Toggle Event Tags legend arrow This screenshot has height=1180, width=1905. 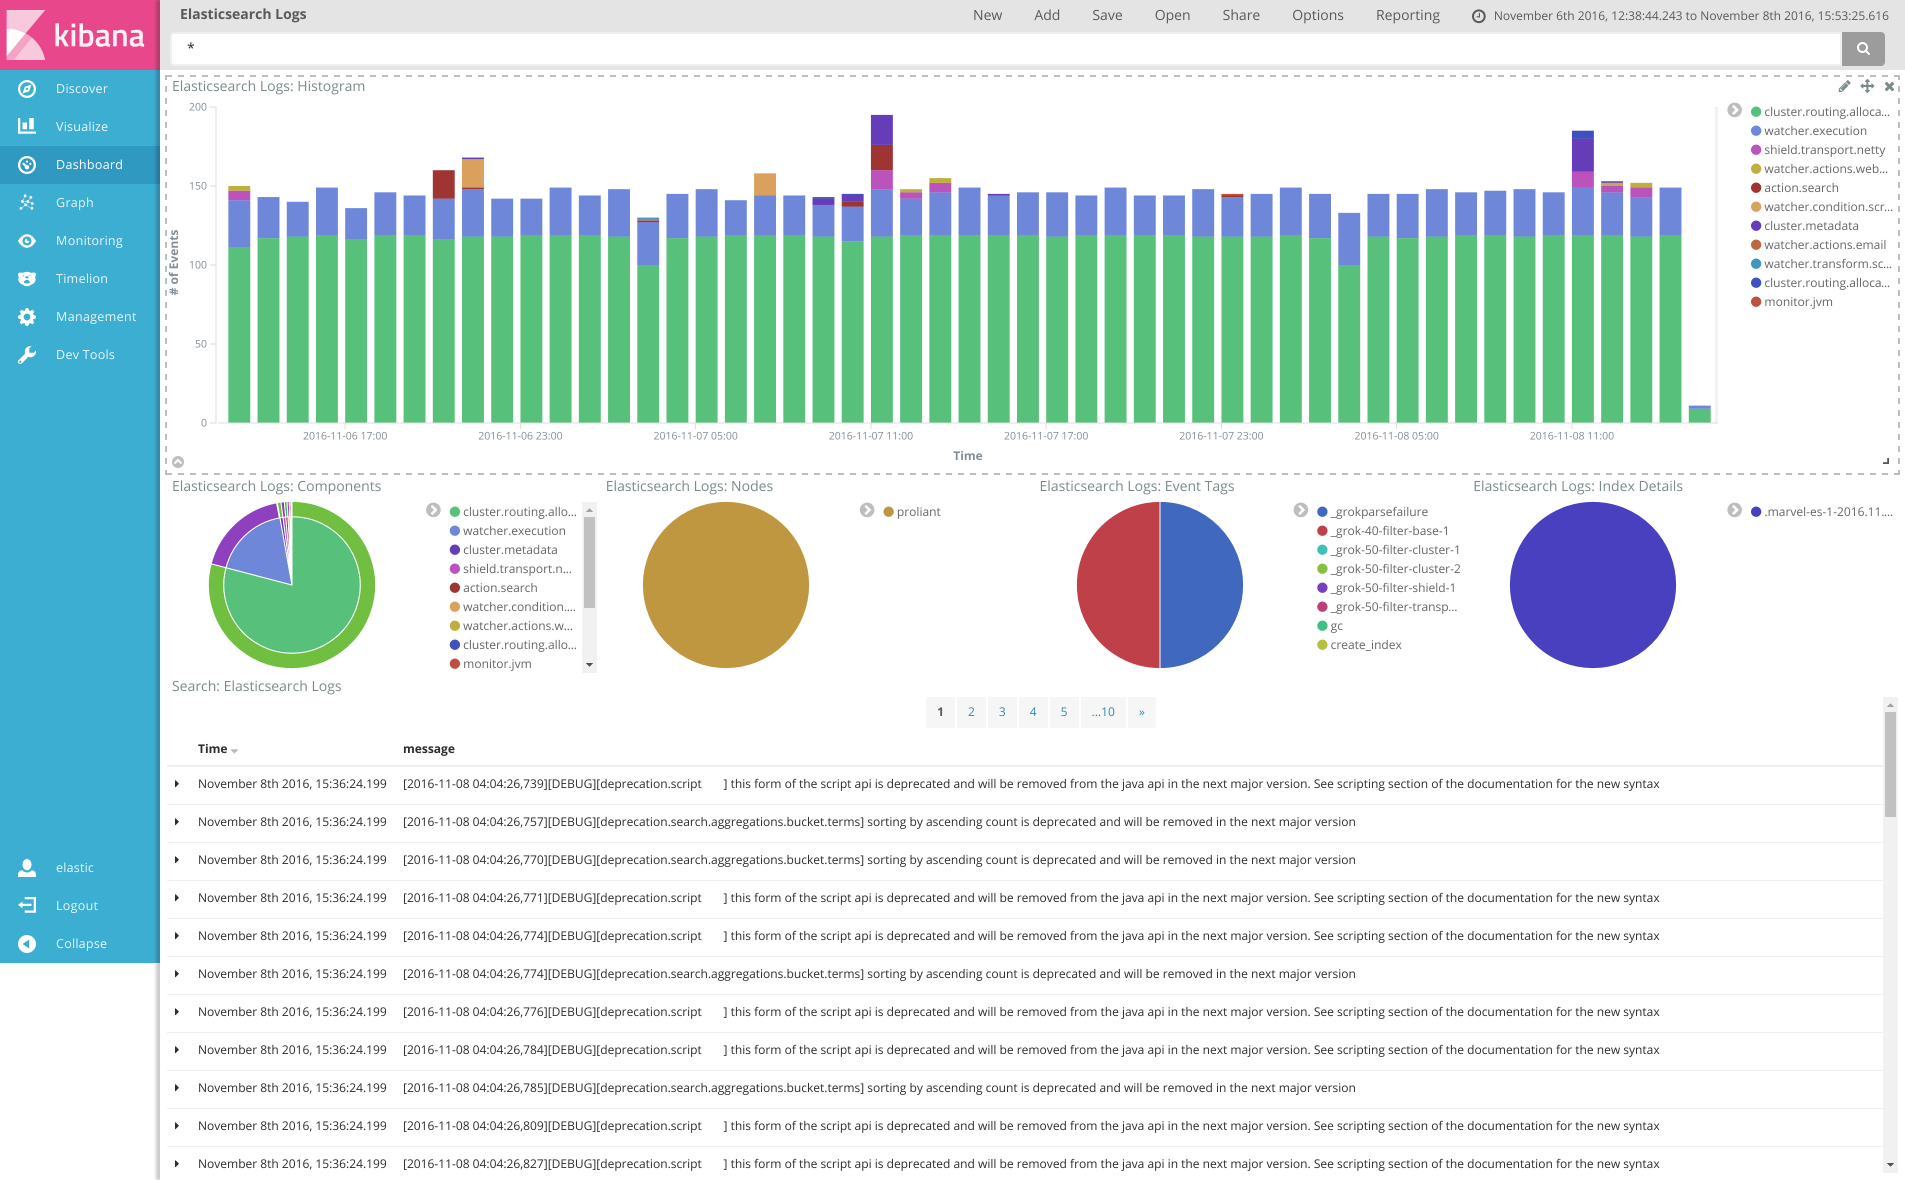coord(1301,510)
